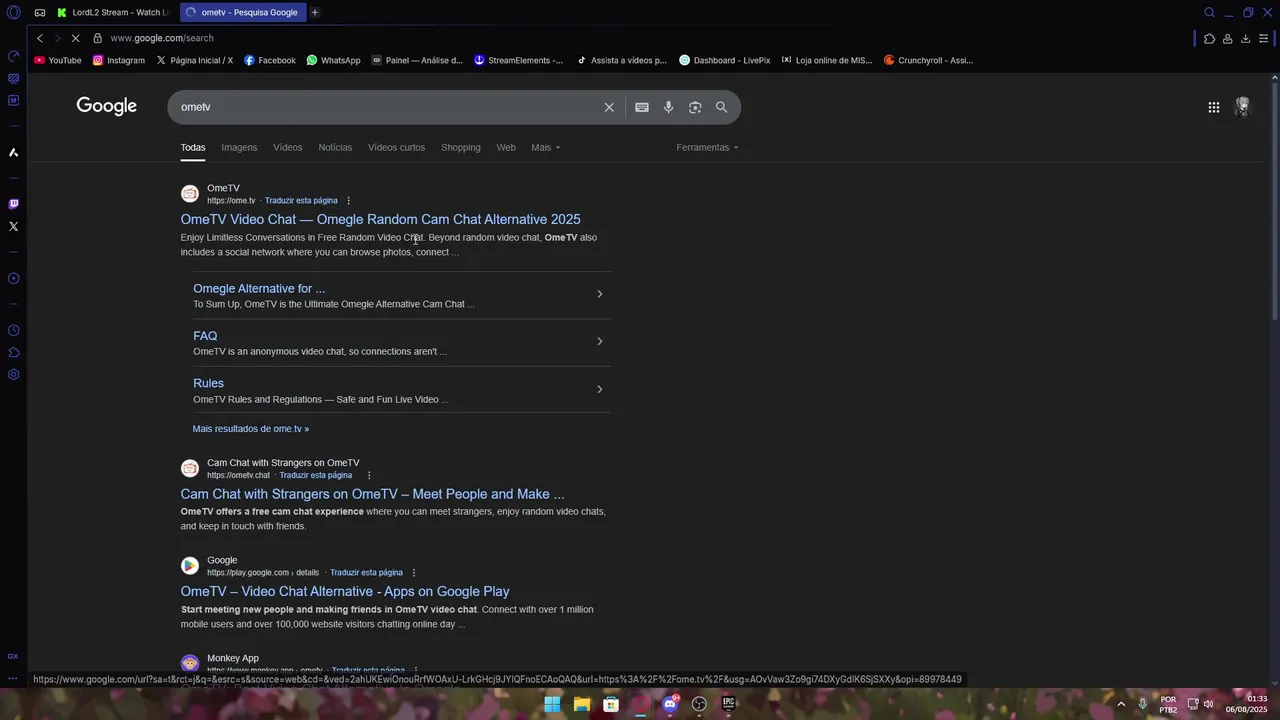This screenshot has height=720, width=1280.
Task: Open the GX Mods sidebar icon
Action: click(x=13, y=100)
